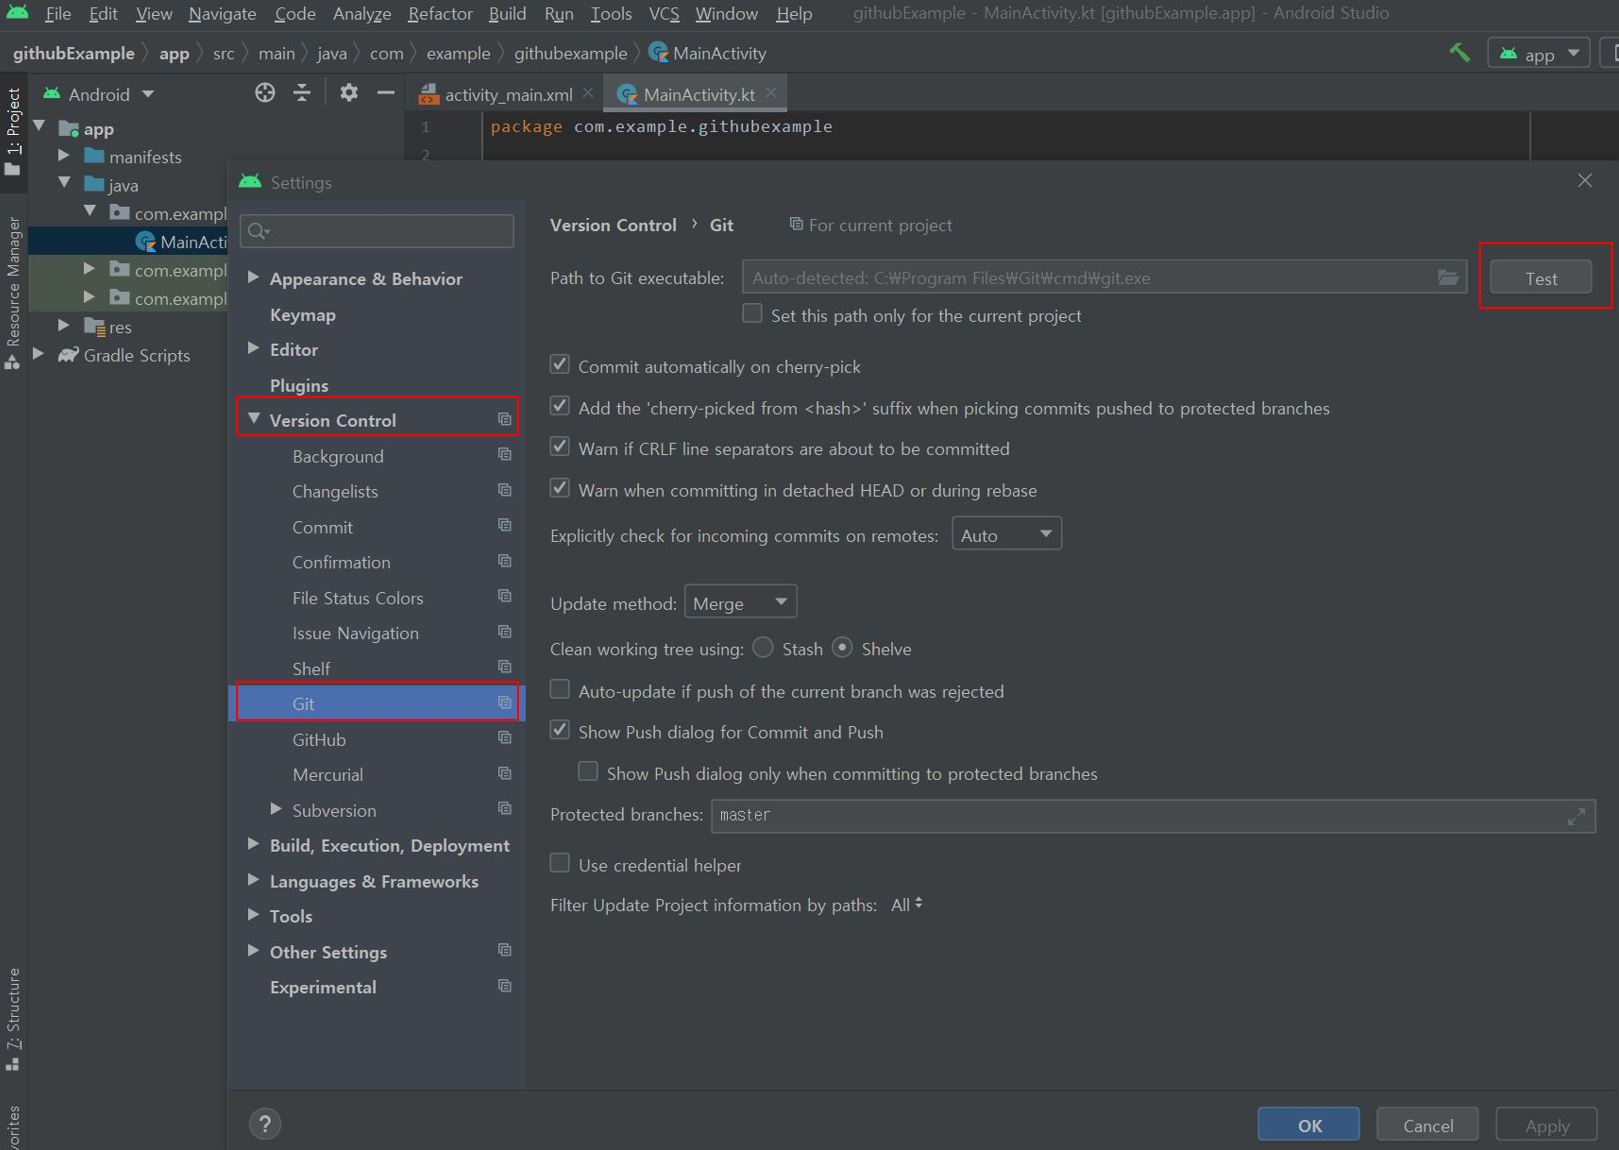The image size is (1619, 1150).
Task: Close the activity_main.xml tab with X
Action: click(588, 93)
